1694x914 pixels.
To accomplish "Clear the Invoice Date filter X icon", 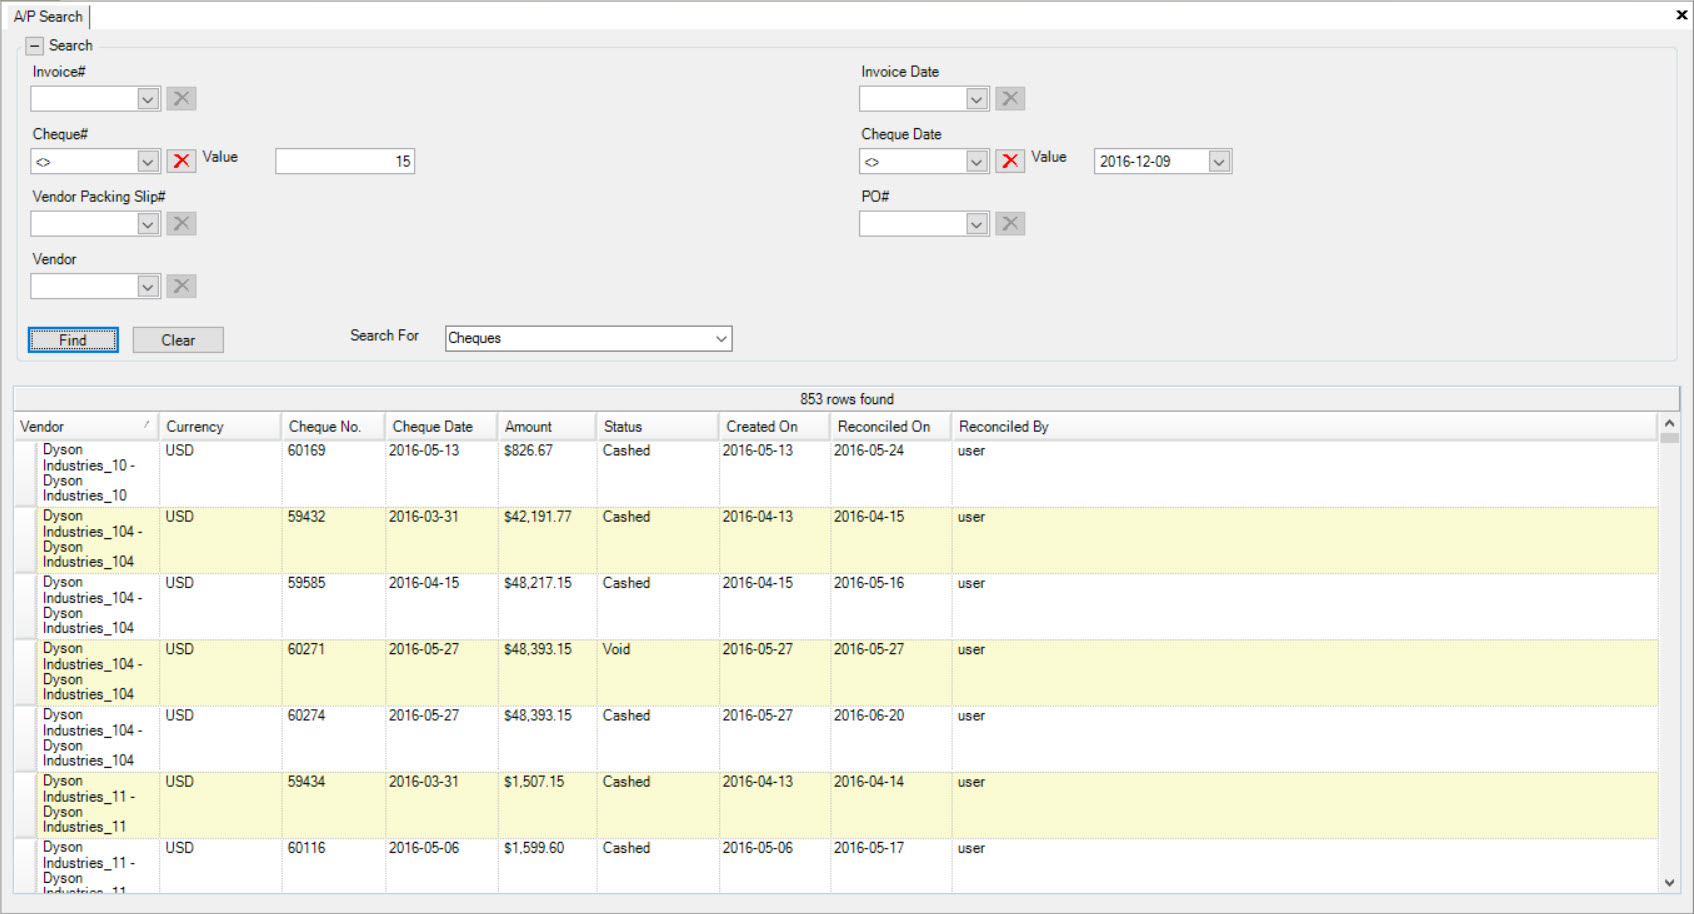I will click(1010, 98).
